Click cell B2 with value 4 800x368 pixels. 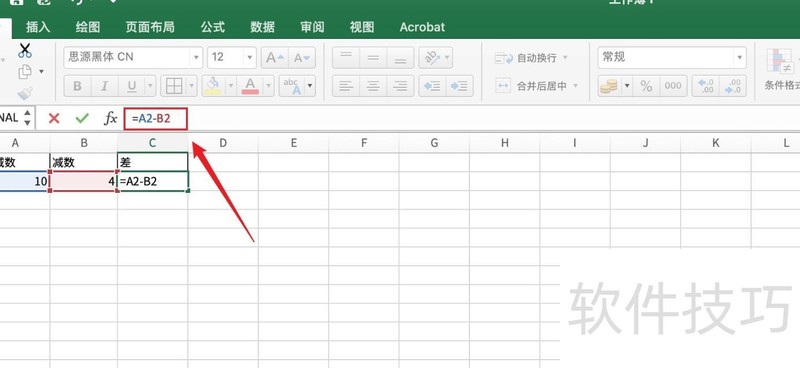click(x=84, y=181)
